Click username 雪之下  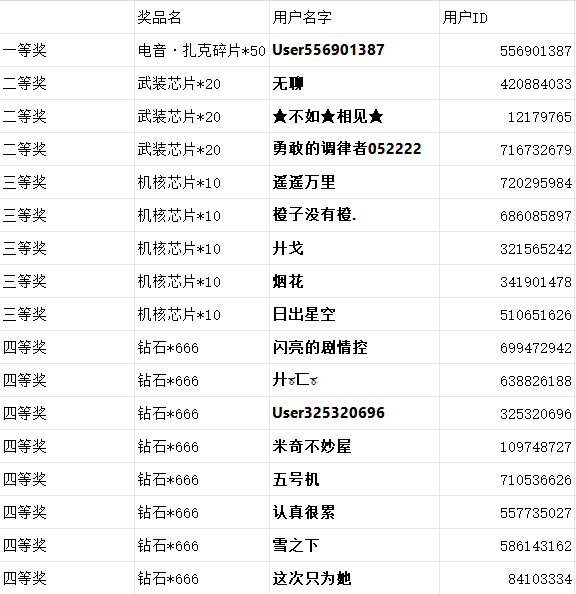point(296,545)
